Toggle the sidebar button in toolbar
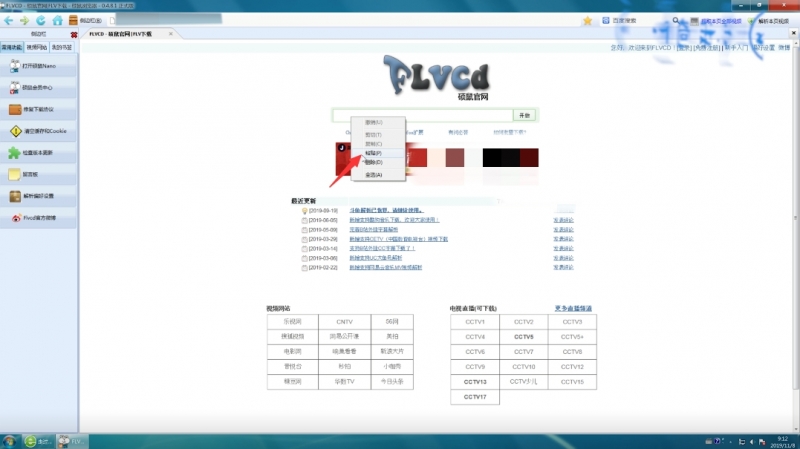 click(85, 20)
